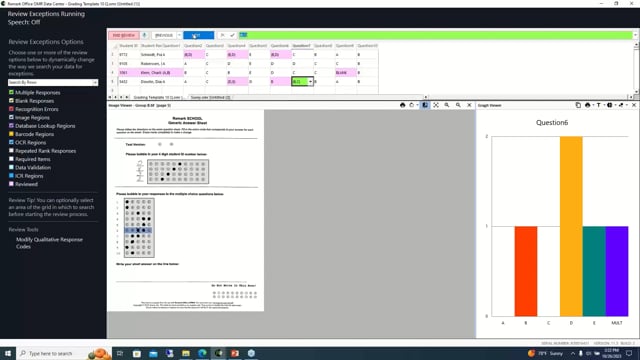Click zoom out magnifier in Image Viewer

tap(458, 105)
